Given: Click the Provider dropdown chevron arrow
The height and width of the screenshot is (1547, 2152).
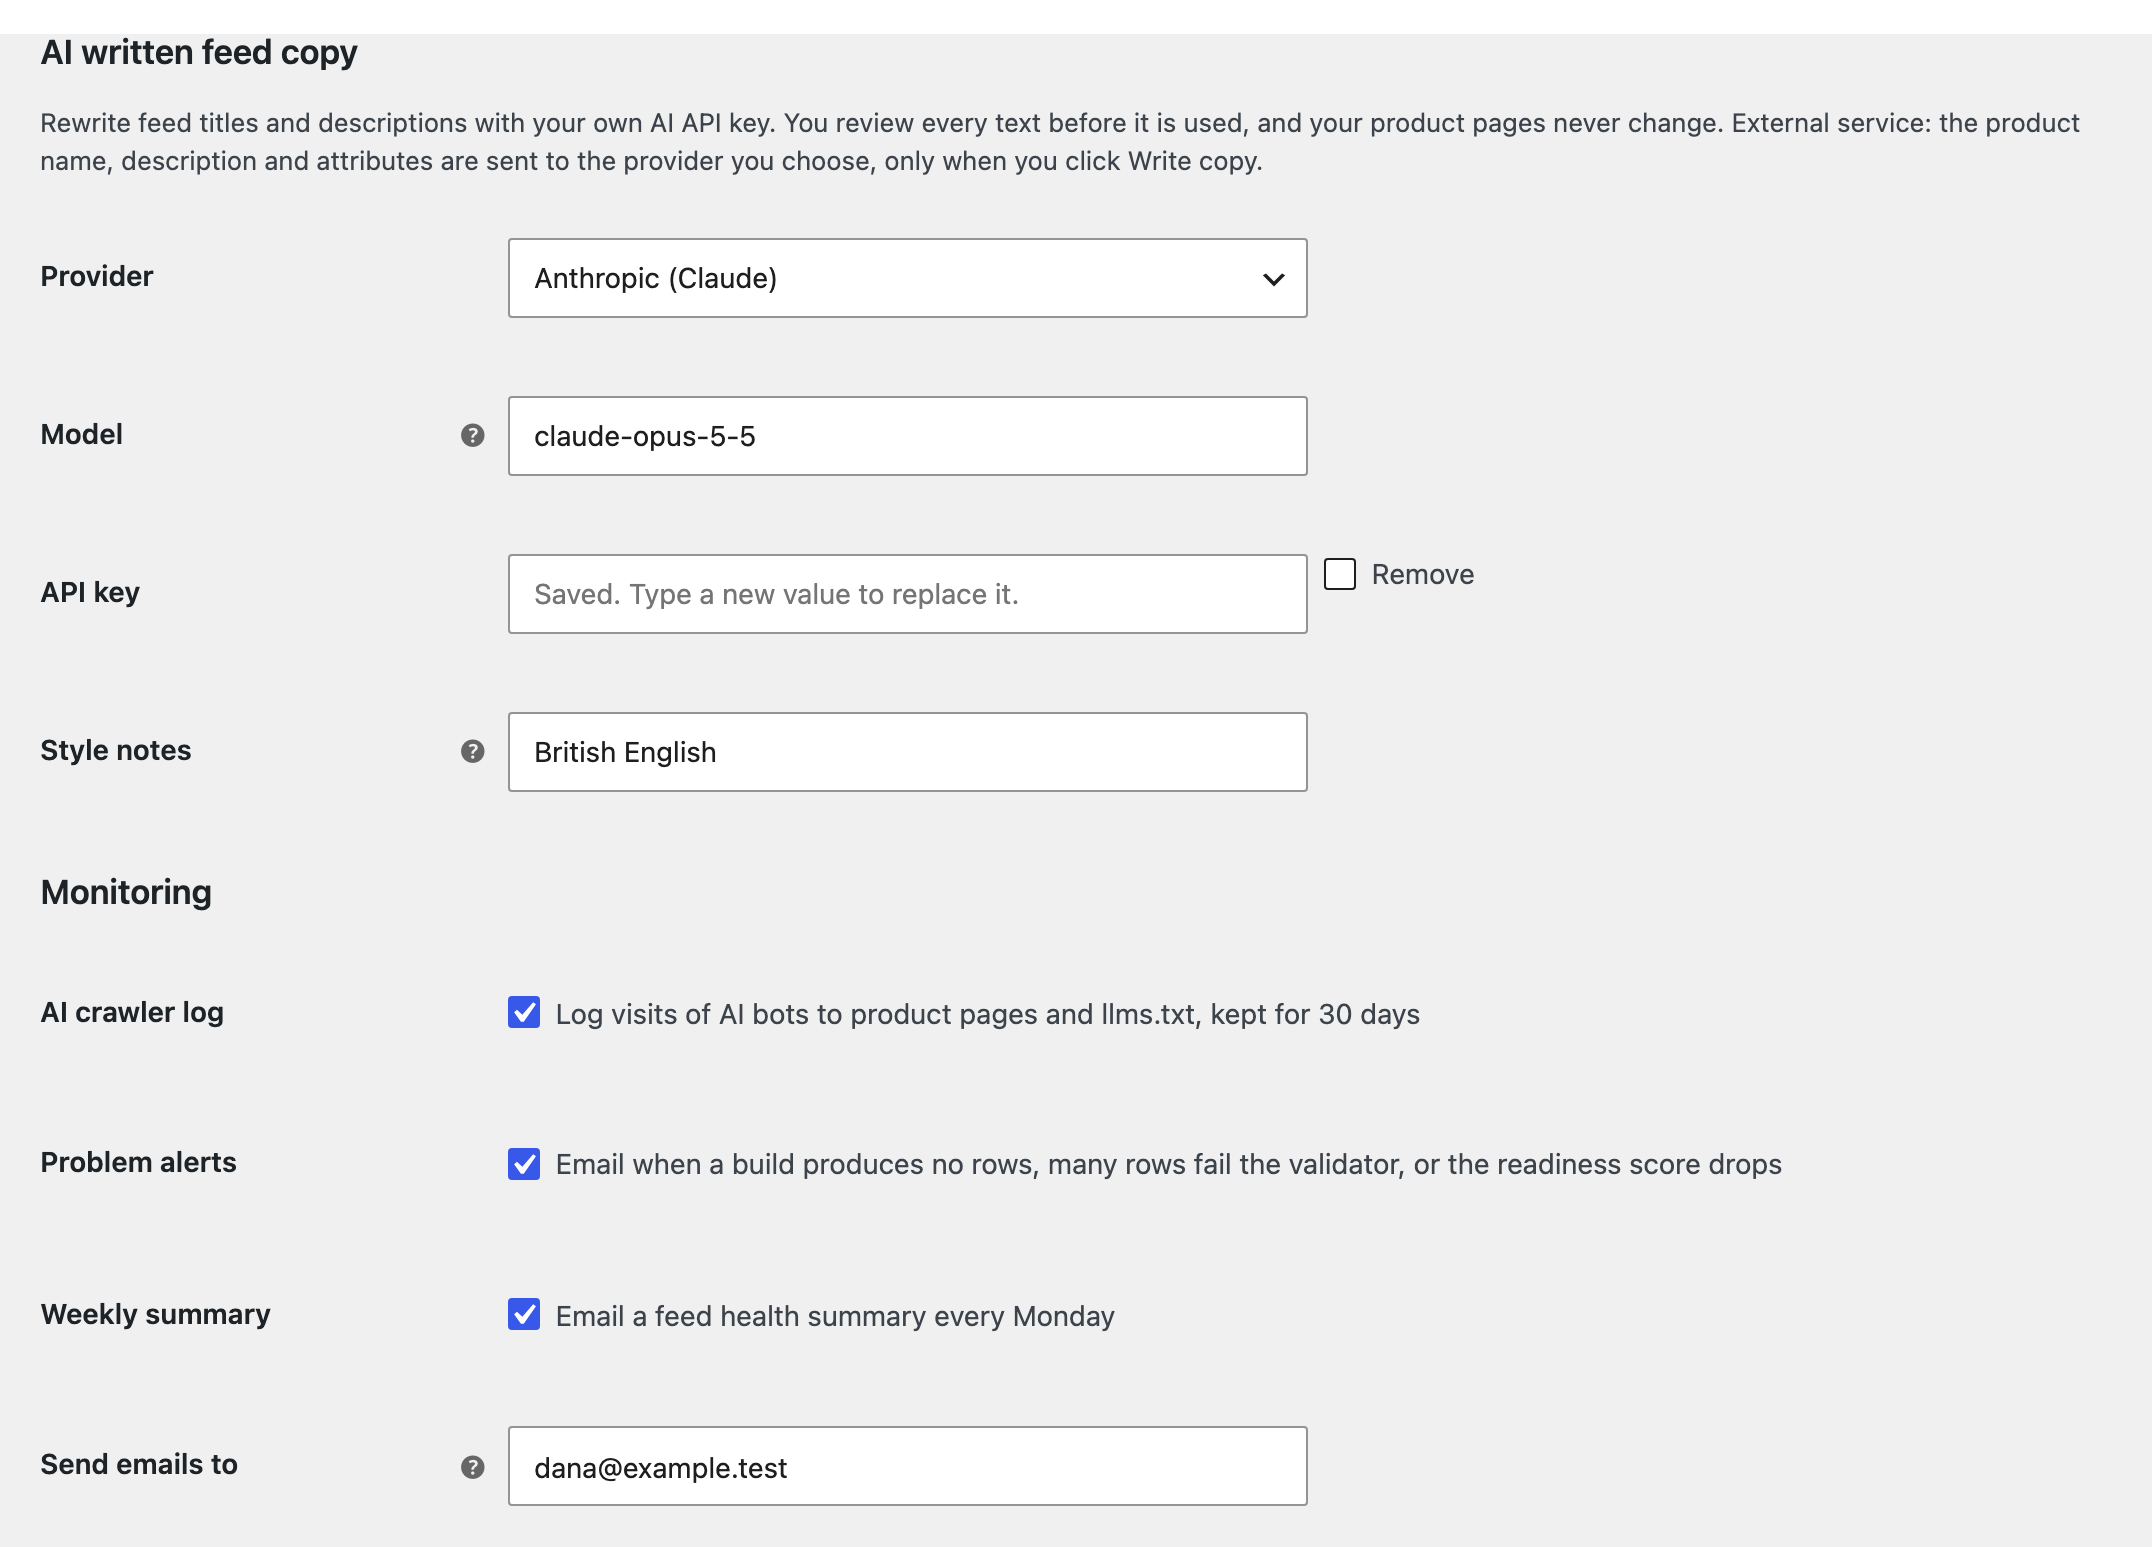Looking at the screenshot, I should point(1273,279).
